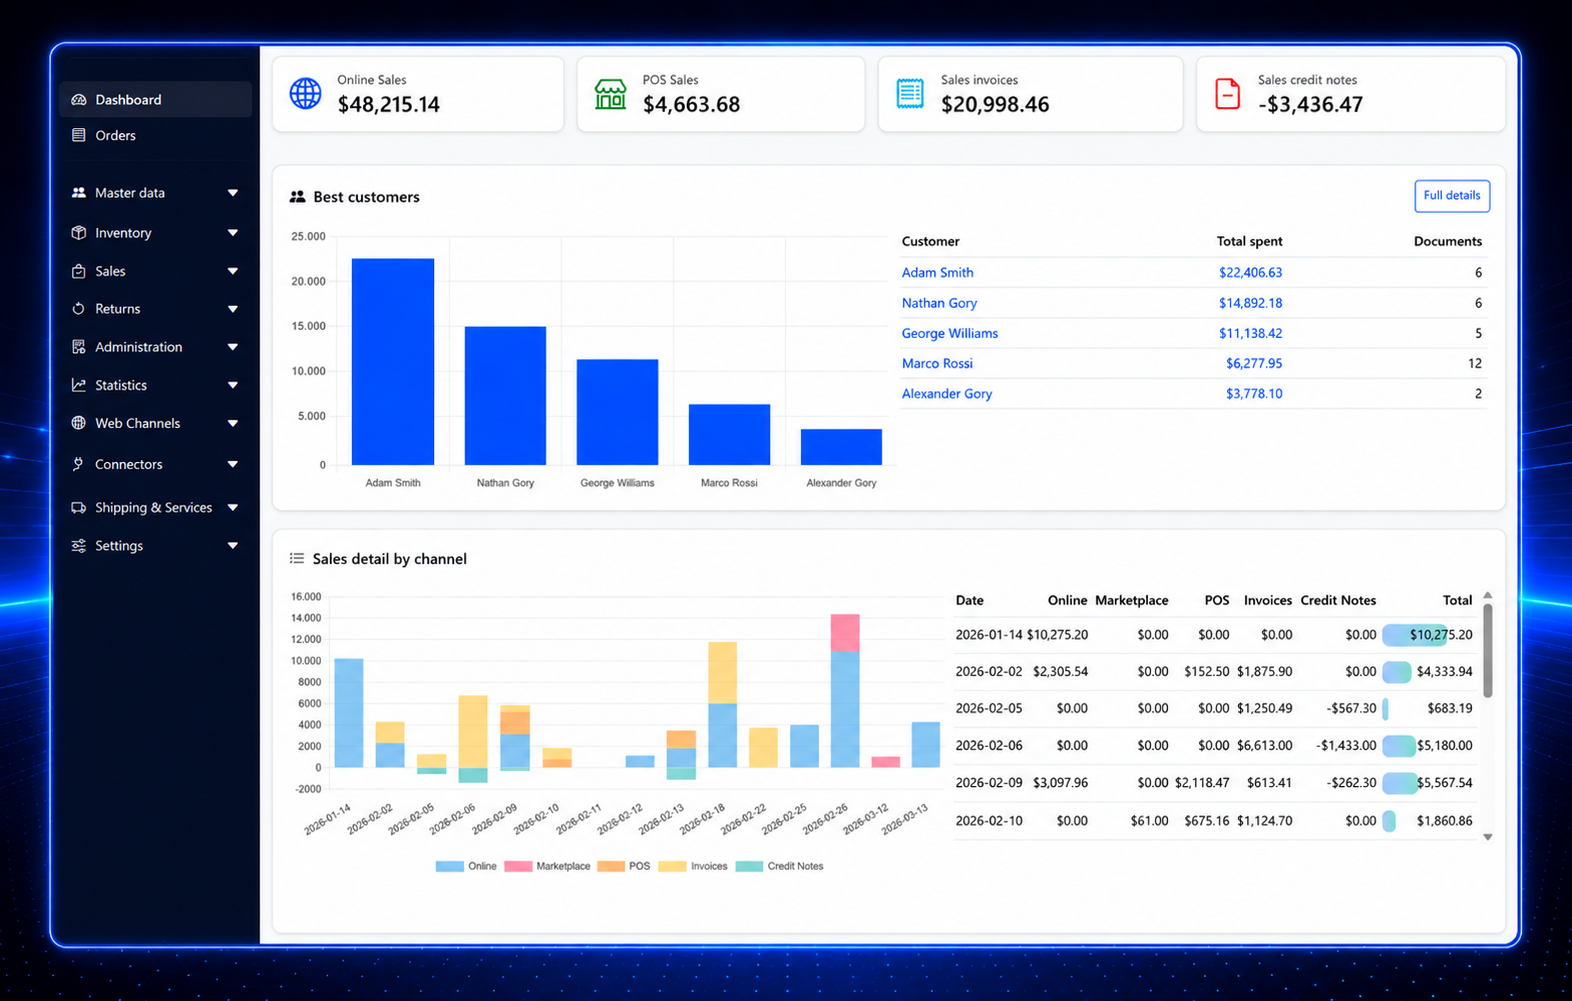Toggle the Invoices legend swatch
The width and height of the screenshot is (1572, 1001).
672,866
